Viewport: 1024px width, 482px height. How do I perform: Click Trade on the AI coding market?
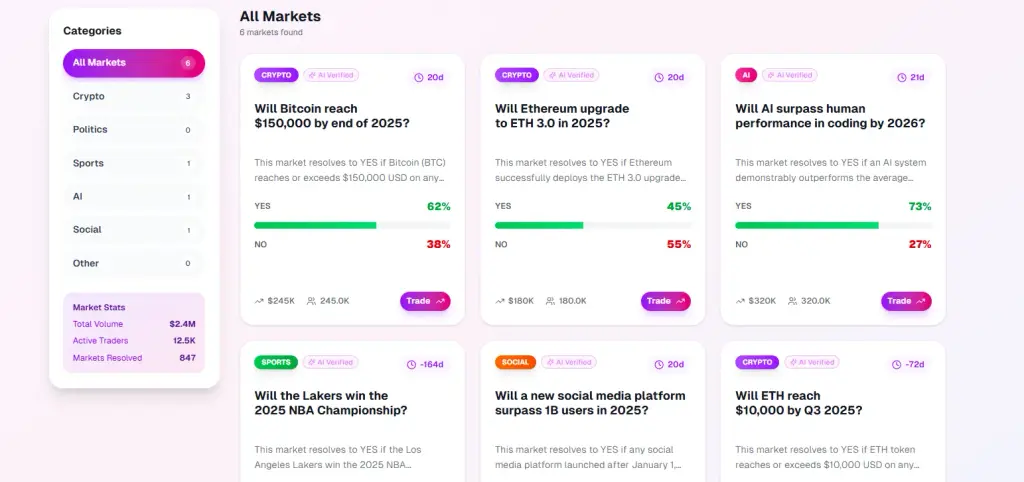[906, 301]
